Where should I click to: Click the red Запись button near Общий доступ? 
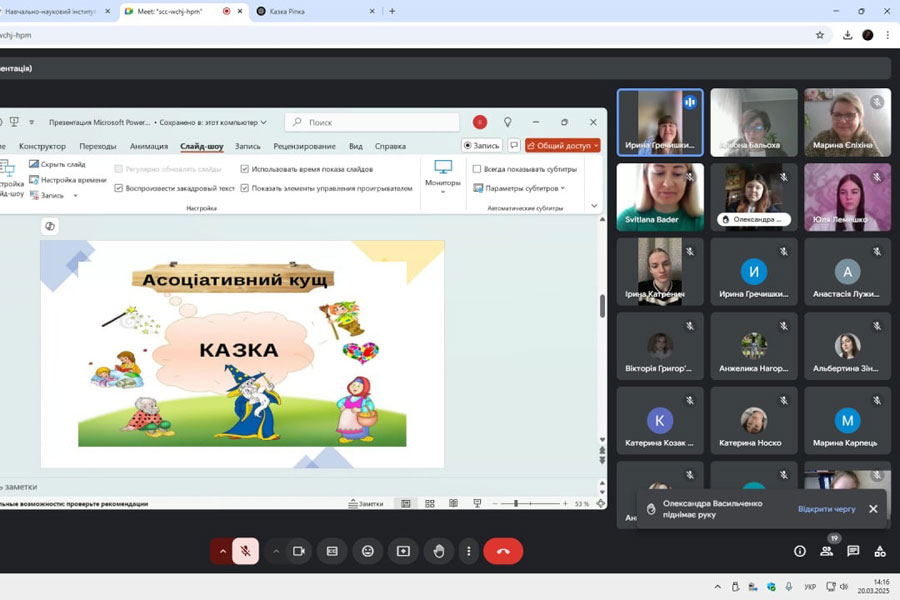click(482, 145)
